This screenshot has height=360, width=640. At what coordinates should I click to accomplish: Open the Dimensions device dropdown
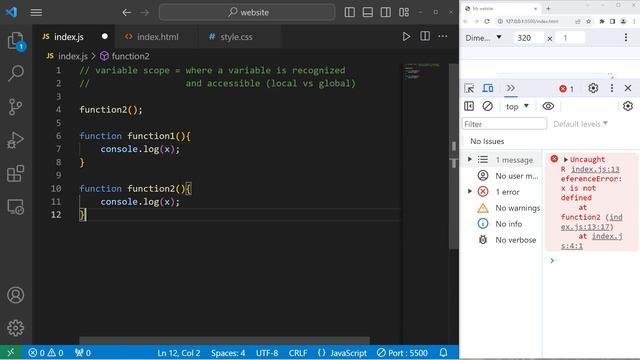pos(484,38)
